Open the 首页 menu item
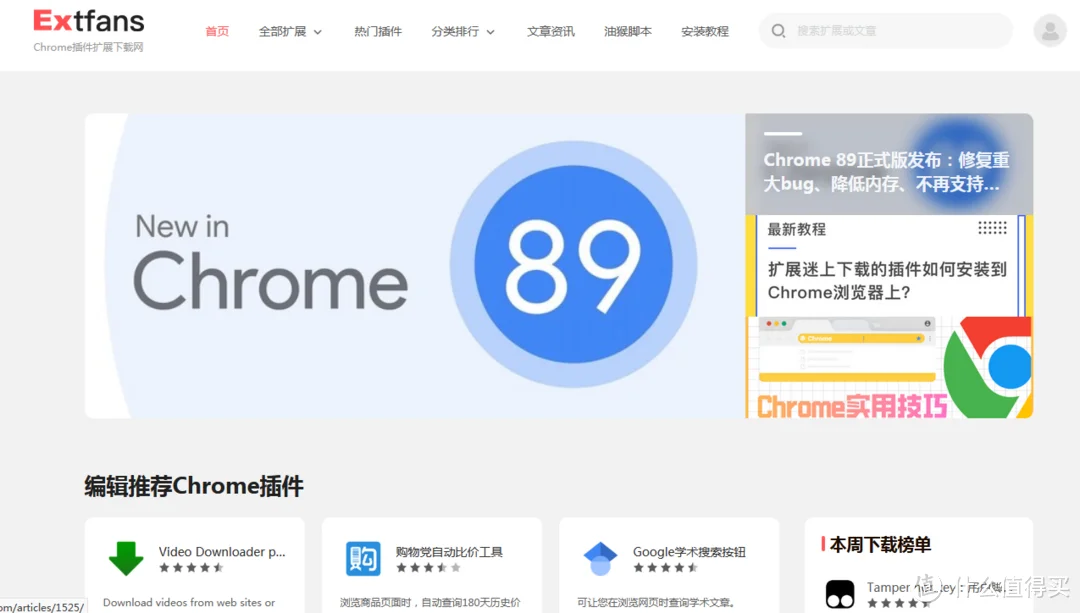 [217, 31]
